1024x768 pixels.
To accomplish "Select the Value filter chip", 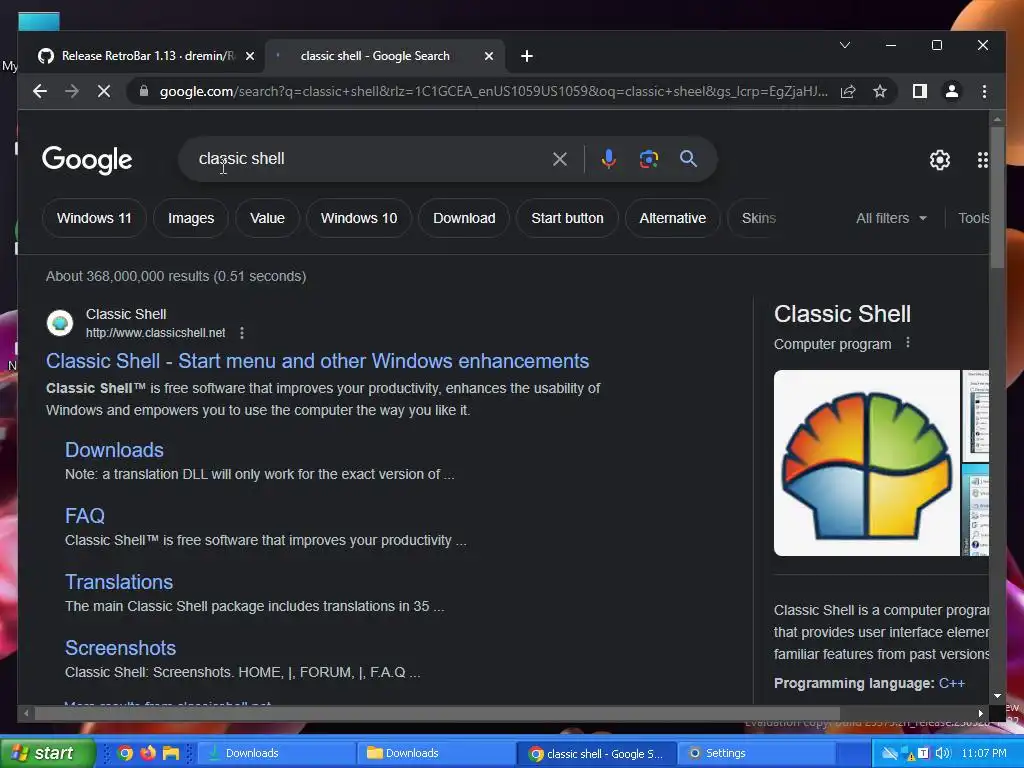I will [x=267, y=218].
